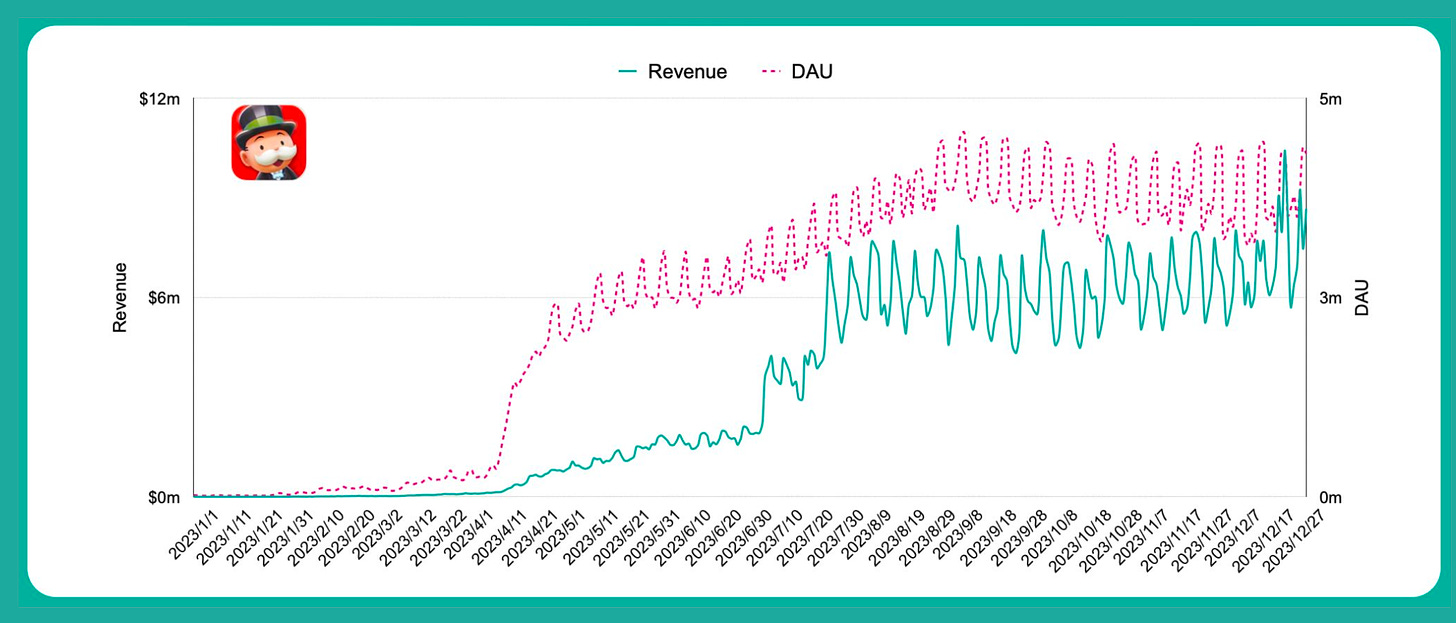Select the vertical Revenue axis title
Image resolution: width=1456 pixels, height=623 pixels.
coord(120,298)
